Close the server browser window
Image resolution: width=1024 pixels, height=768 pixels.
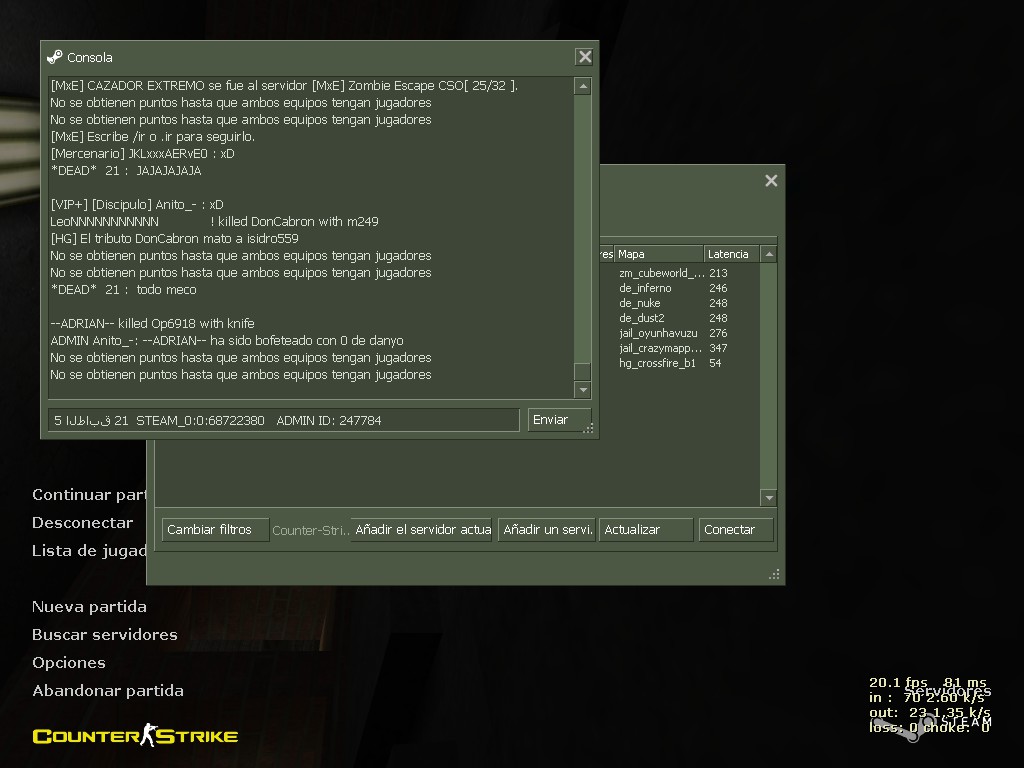coord(771,181)
